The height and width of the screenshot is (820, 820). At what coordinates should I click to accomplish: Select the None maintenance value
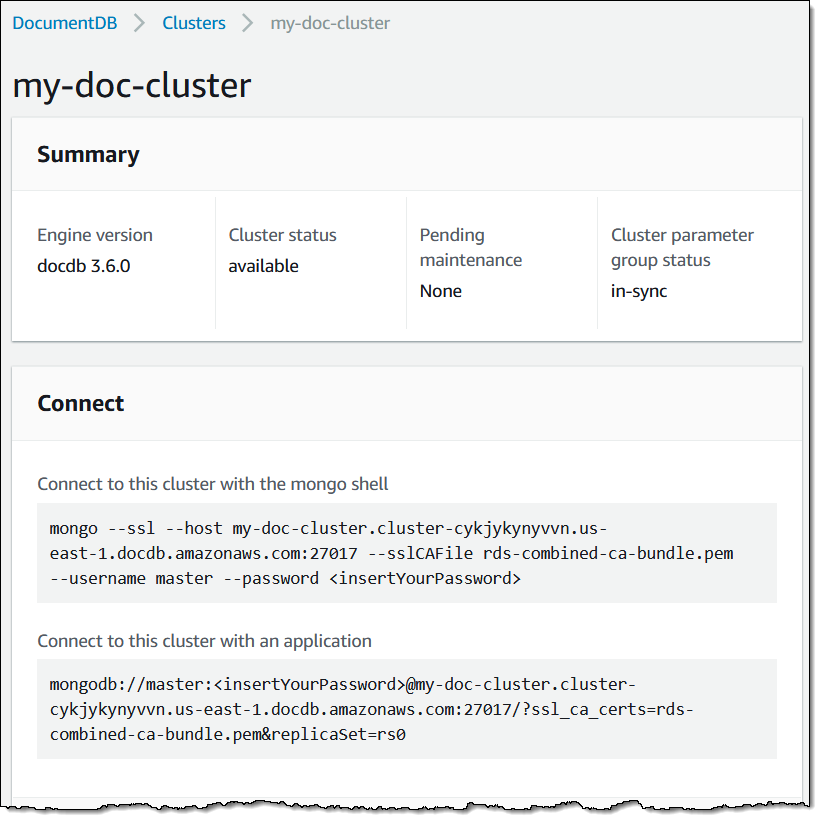(441, 291)
